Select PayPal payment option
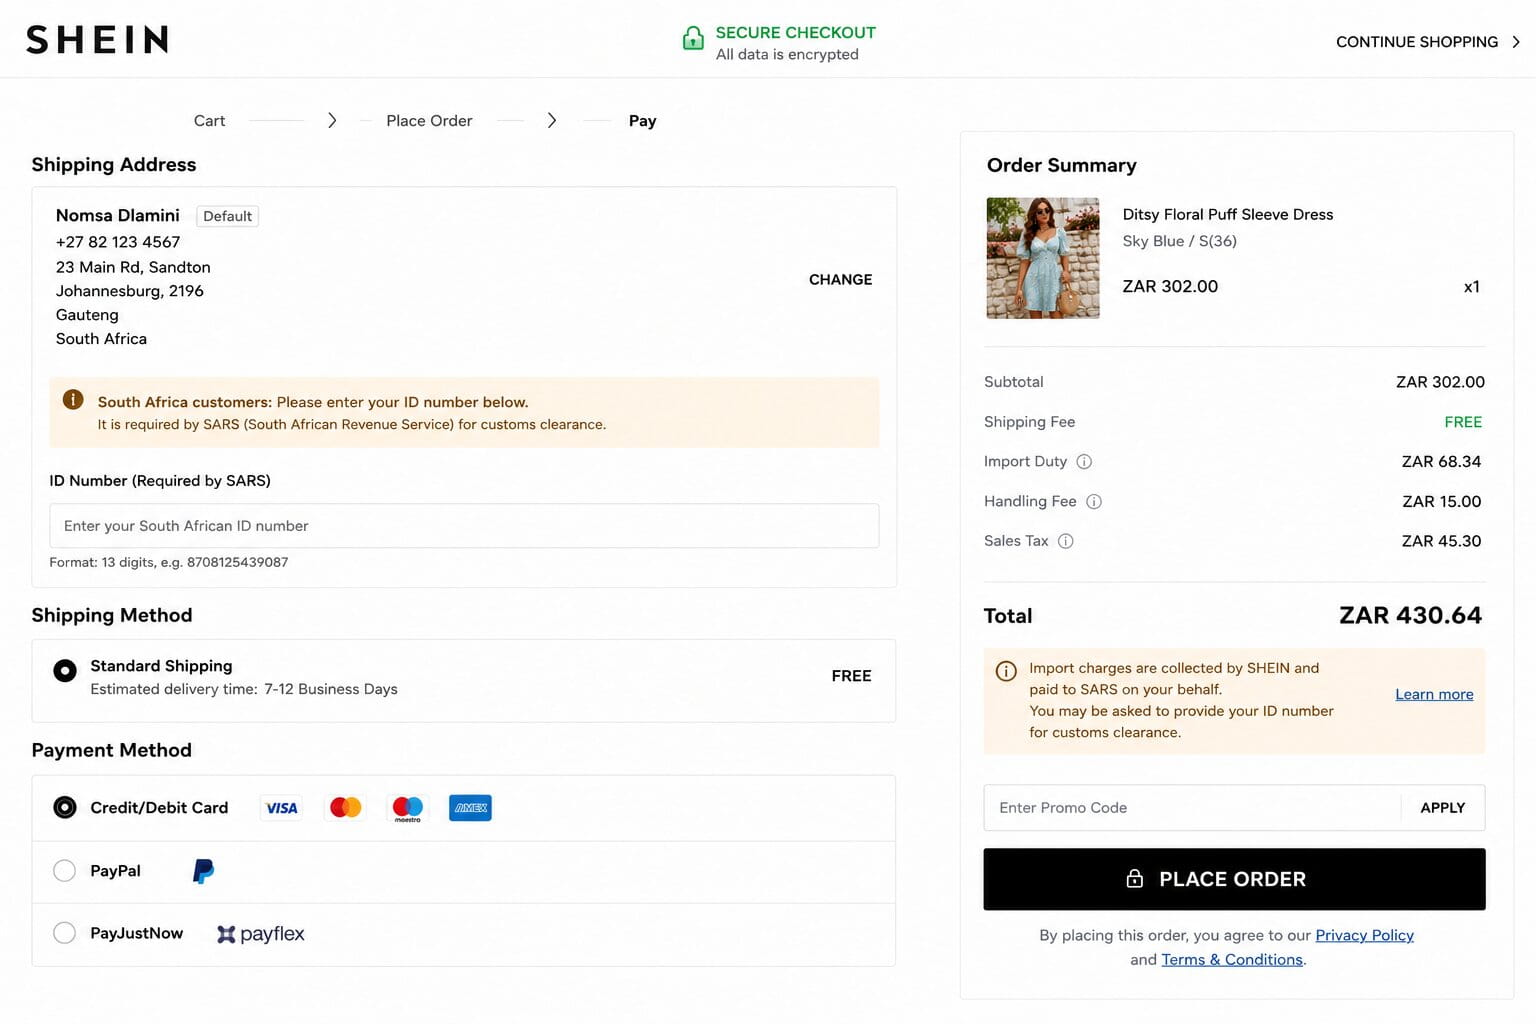Screen dimensions: 1536x1024 (x=65, y=871)
